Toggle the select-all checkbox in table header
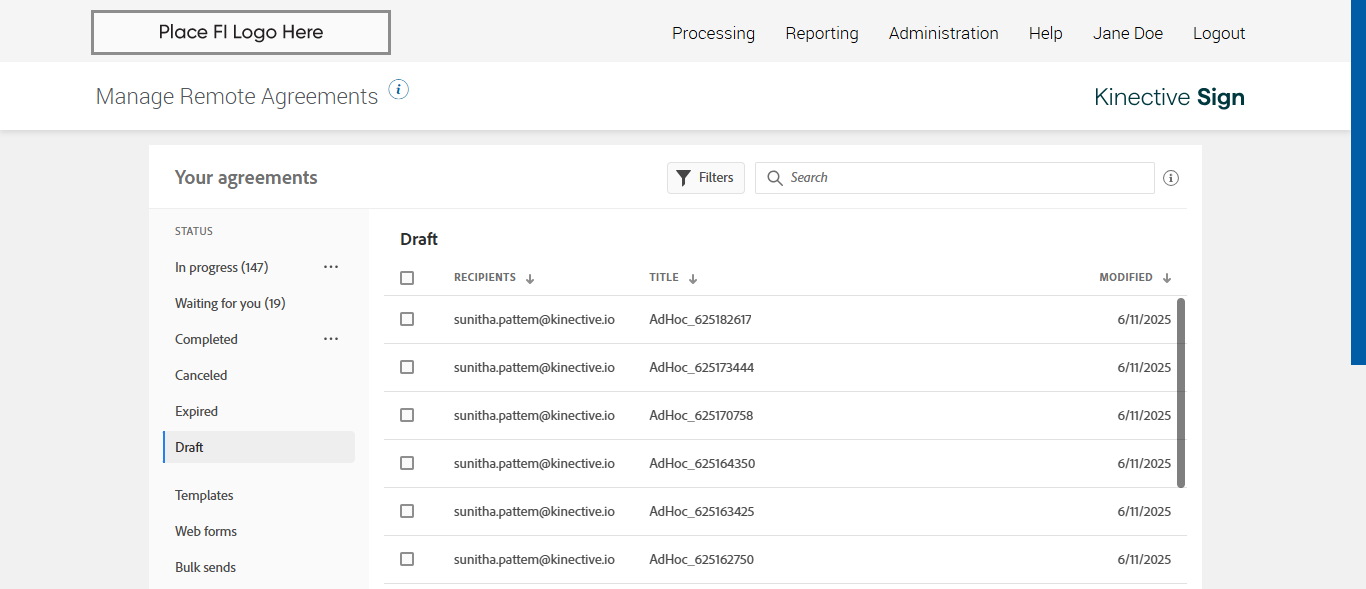The image size is (1366, 589). 407,278
